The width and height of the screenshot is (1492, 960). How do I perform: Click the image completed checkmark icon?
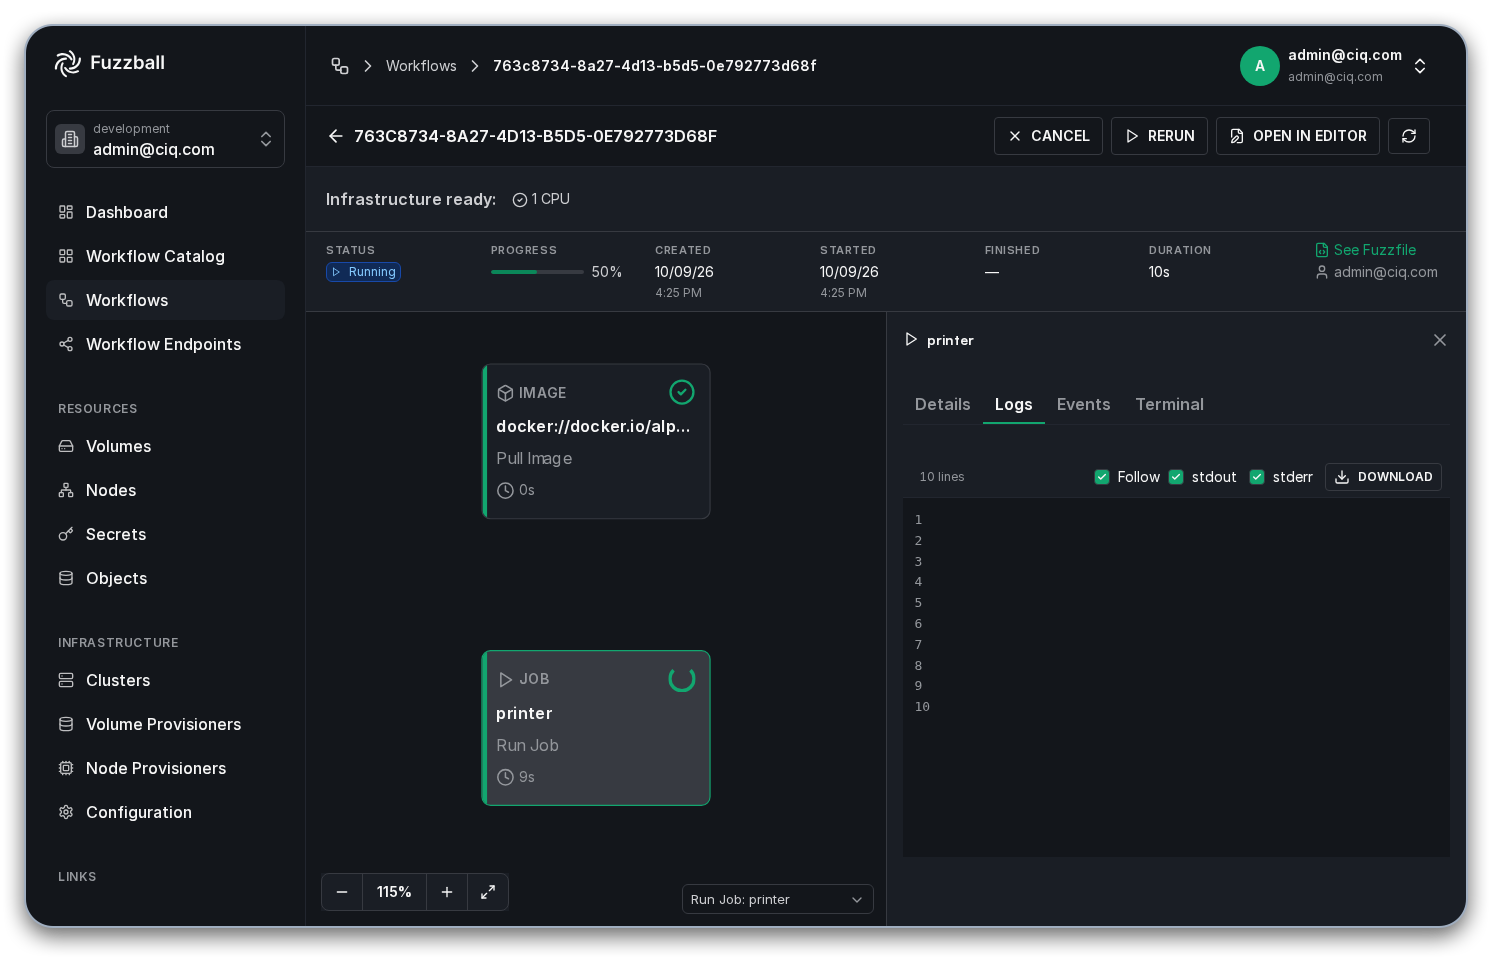tap(682, 392)
